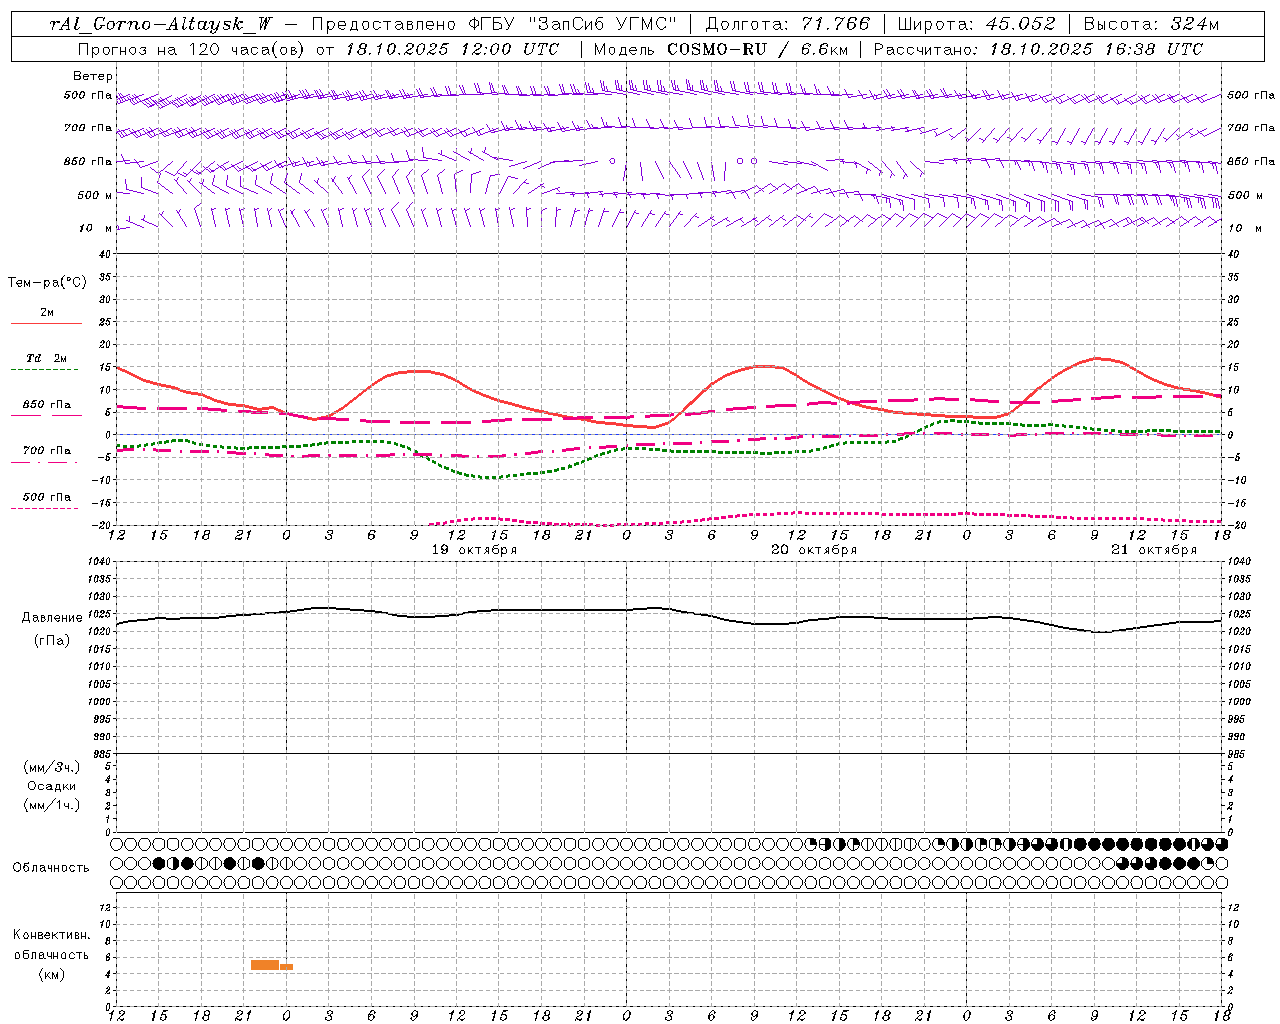Select the Долгота: 71.766 header value
This screenshot has height=1024, width=1280.
point(788,24)
